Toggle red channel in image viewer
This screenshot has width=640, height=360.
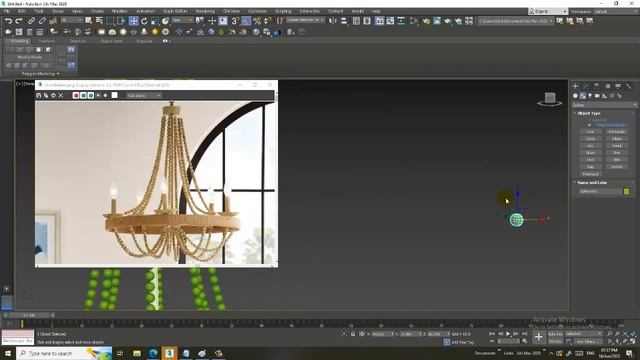pos(76,95)
